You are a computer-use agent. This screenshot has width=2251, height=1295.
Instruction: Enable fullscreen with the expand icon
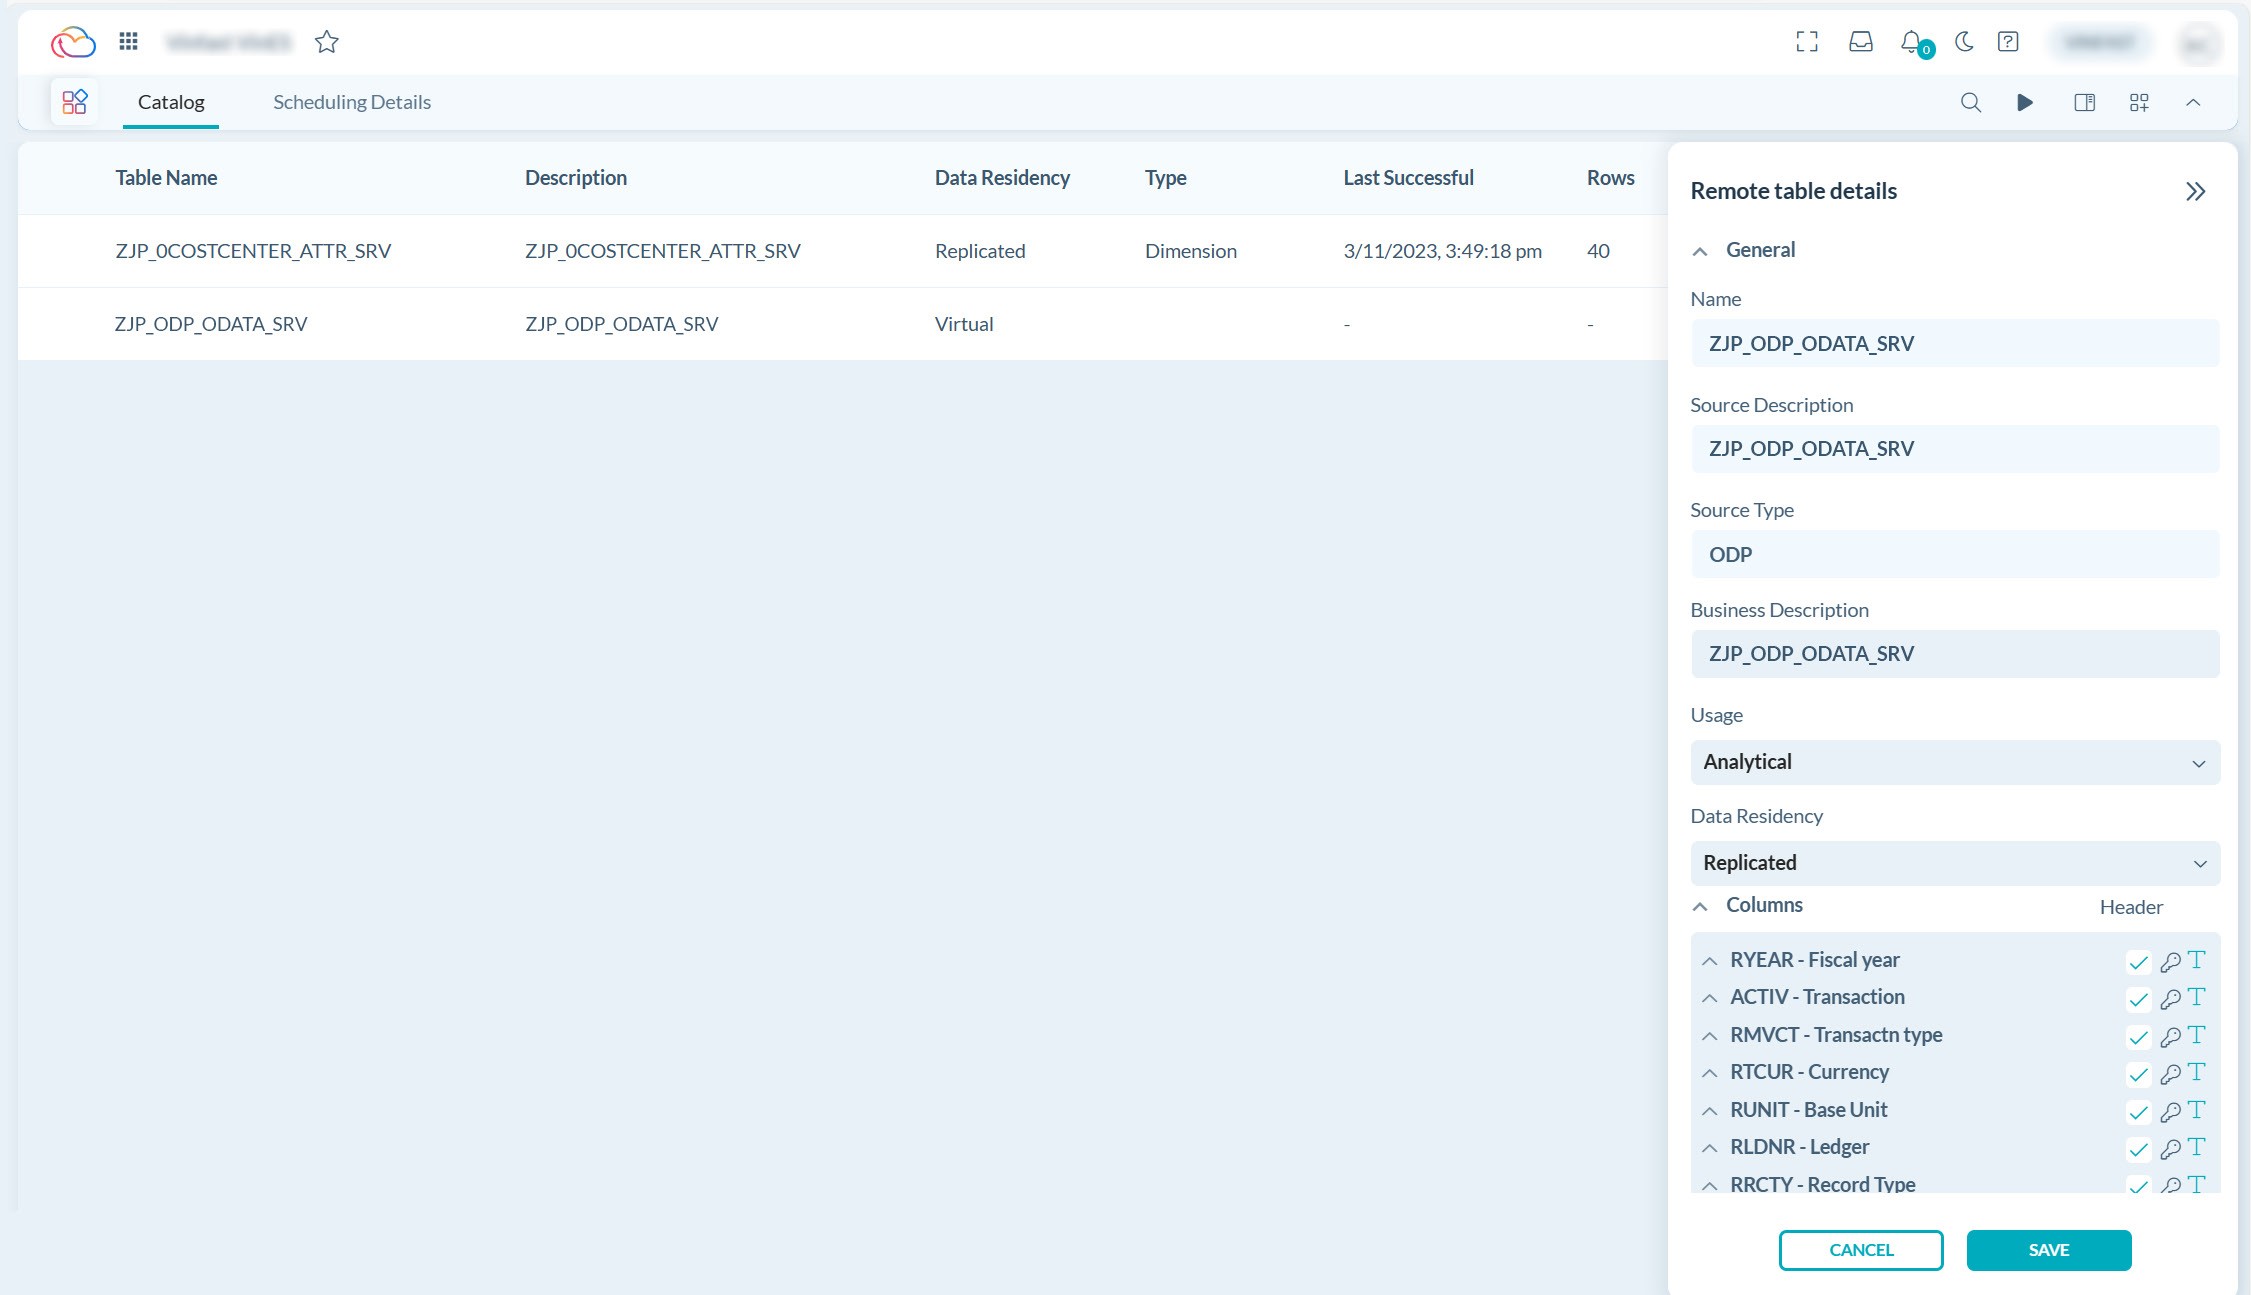[1807, 42]
